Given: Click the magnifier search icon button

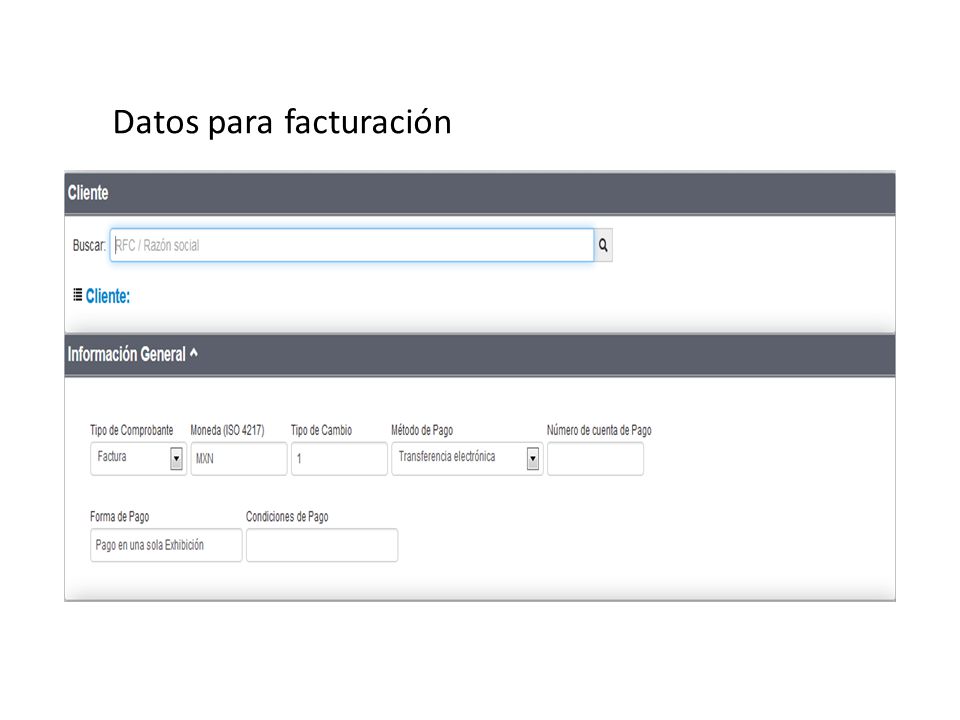Looking at the screenshot, I should point(603,246).
